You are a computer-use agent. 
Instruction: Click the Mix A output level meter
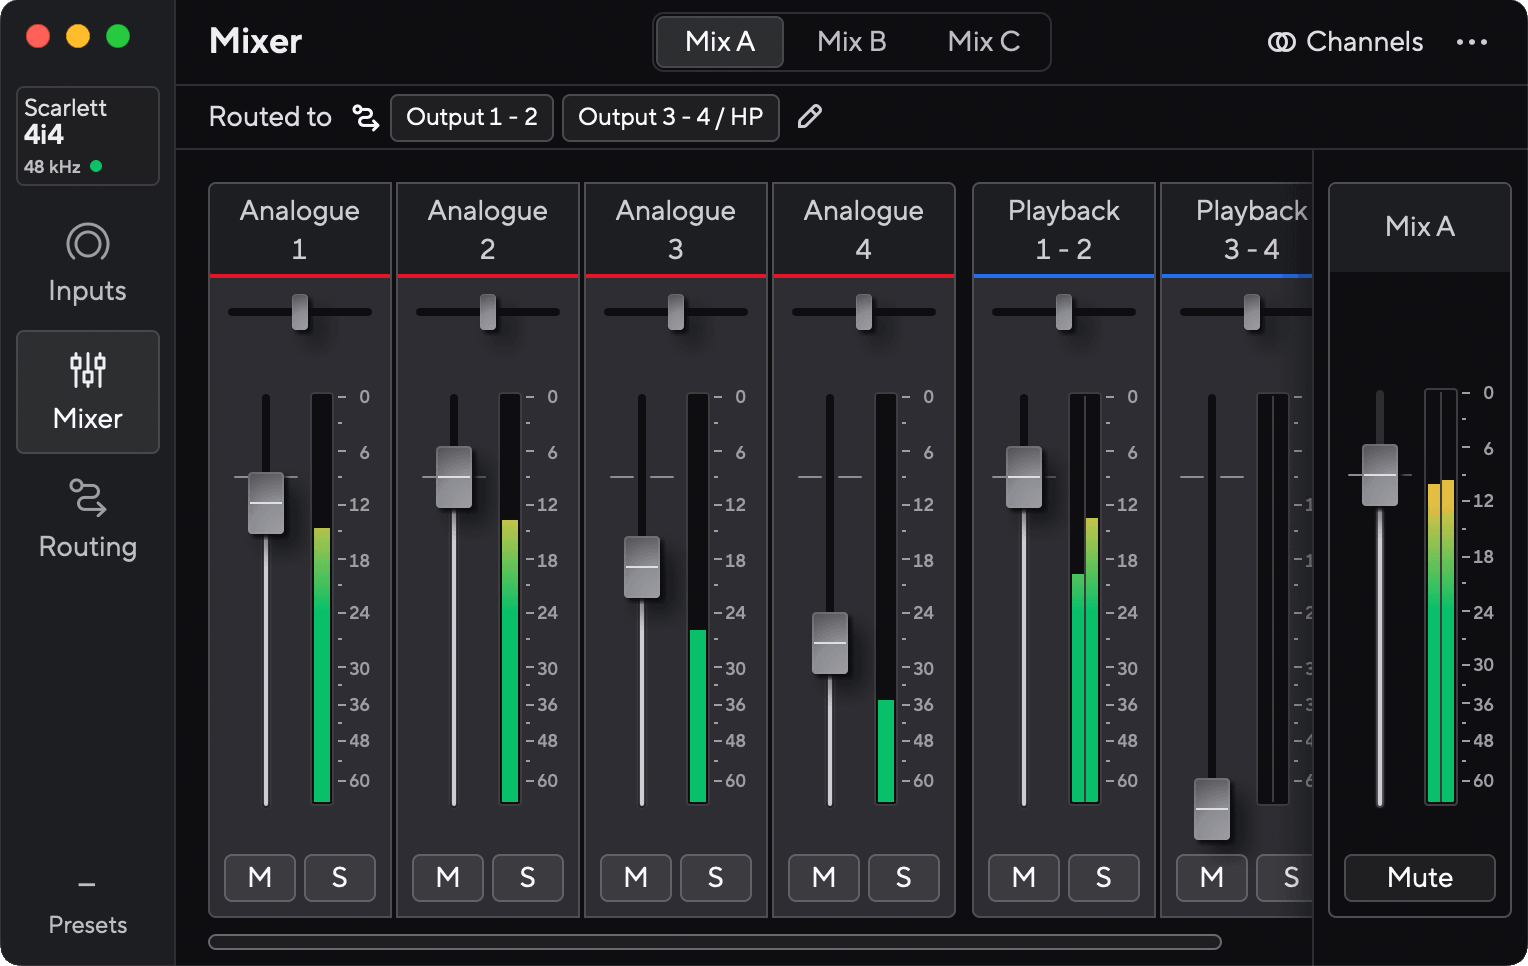(1441, 596)
